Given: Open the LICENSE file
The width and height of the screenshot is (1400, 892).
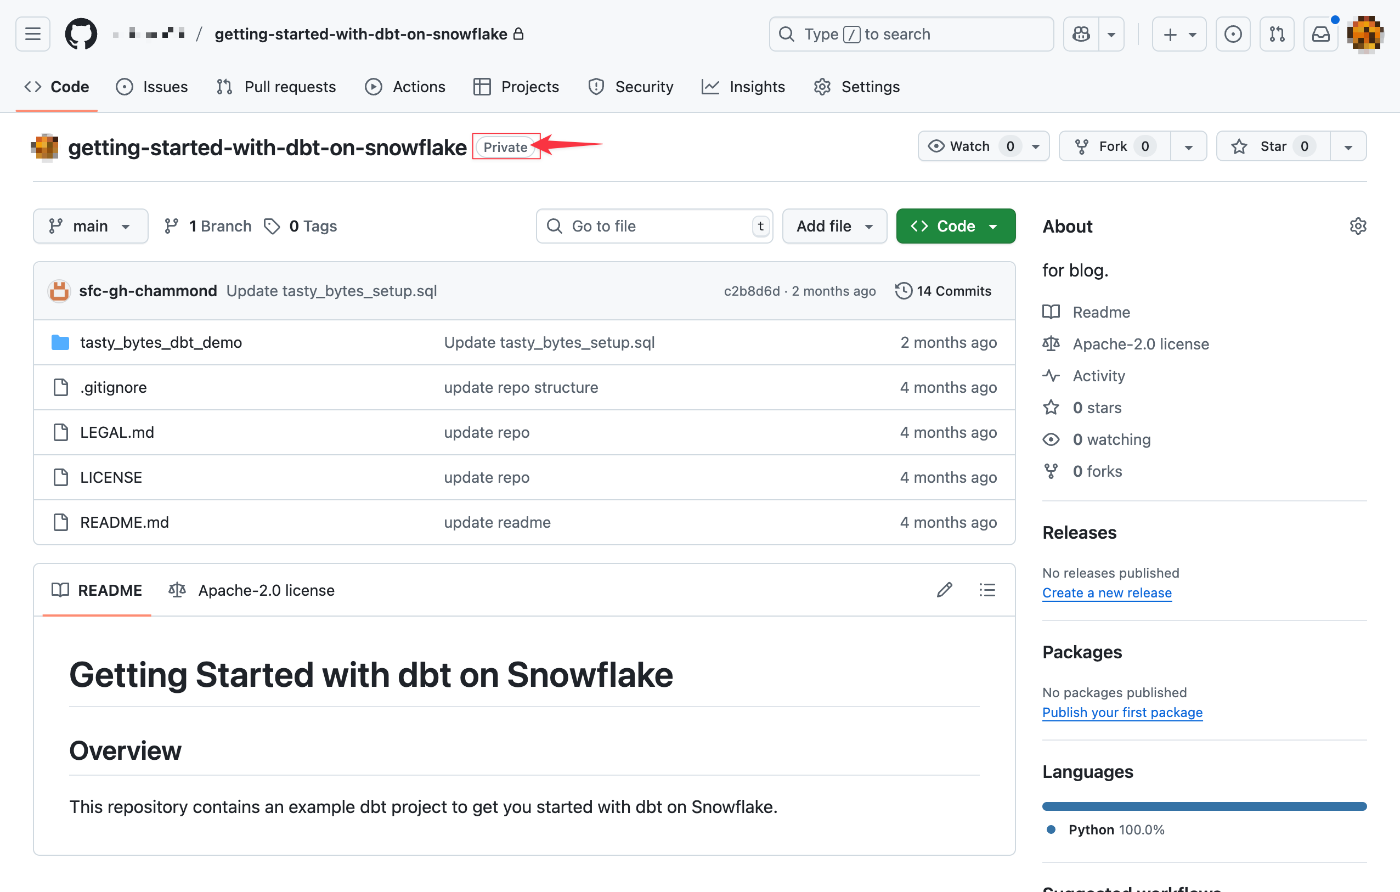Looking at the screenshot, I should 111,477.
